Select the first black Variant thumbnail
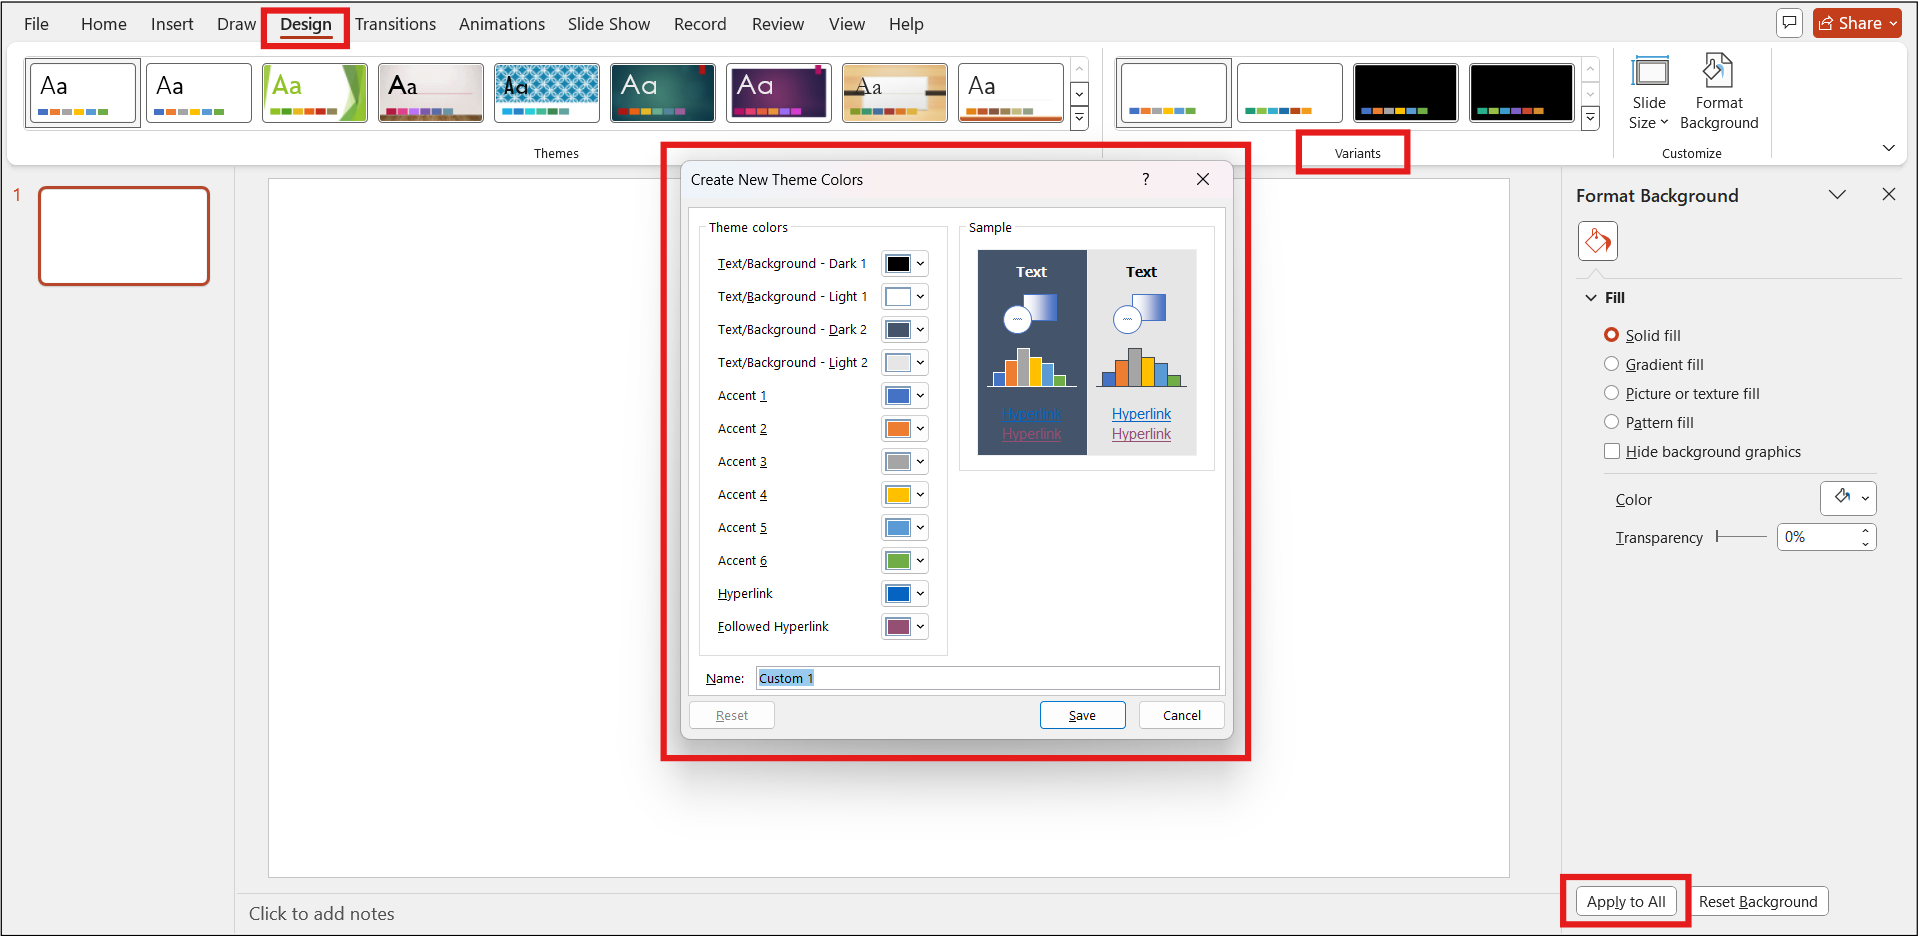This screenshot has height=936, width=1919. 1405,92
